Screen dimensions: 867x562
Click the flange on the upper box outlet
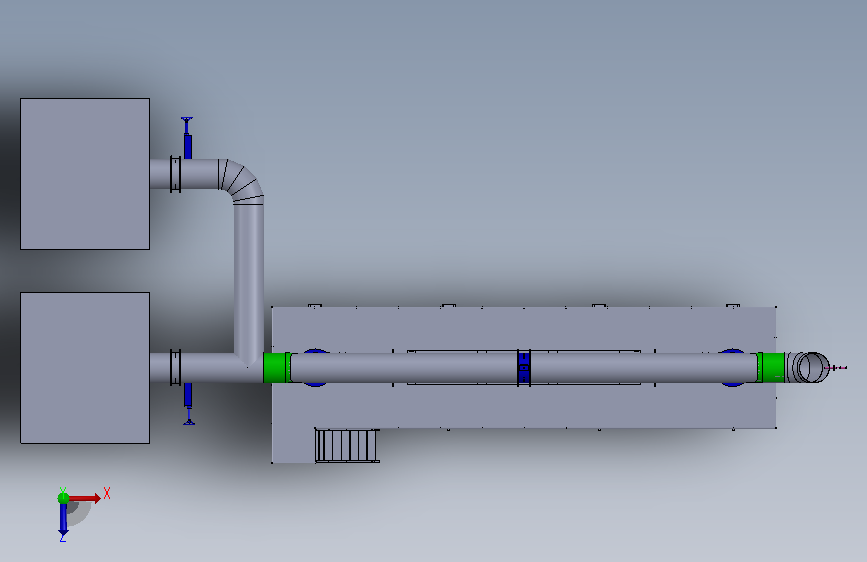(175, 174)
